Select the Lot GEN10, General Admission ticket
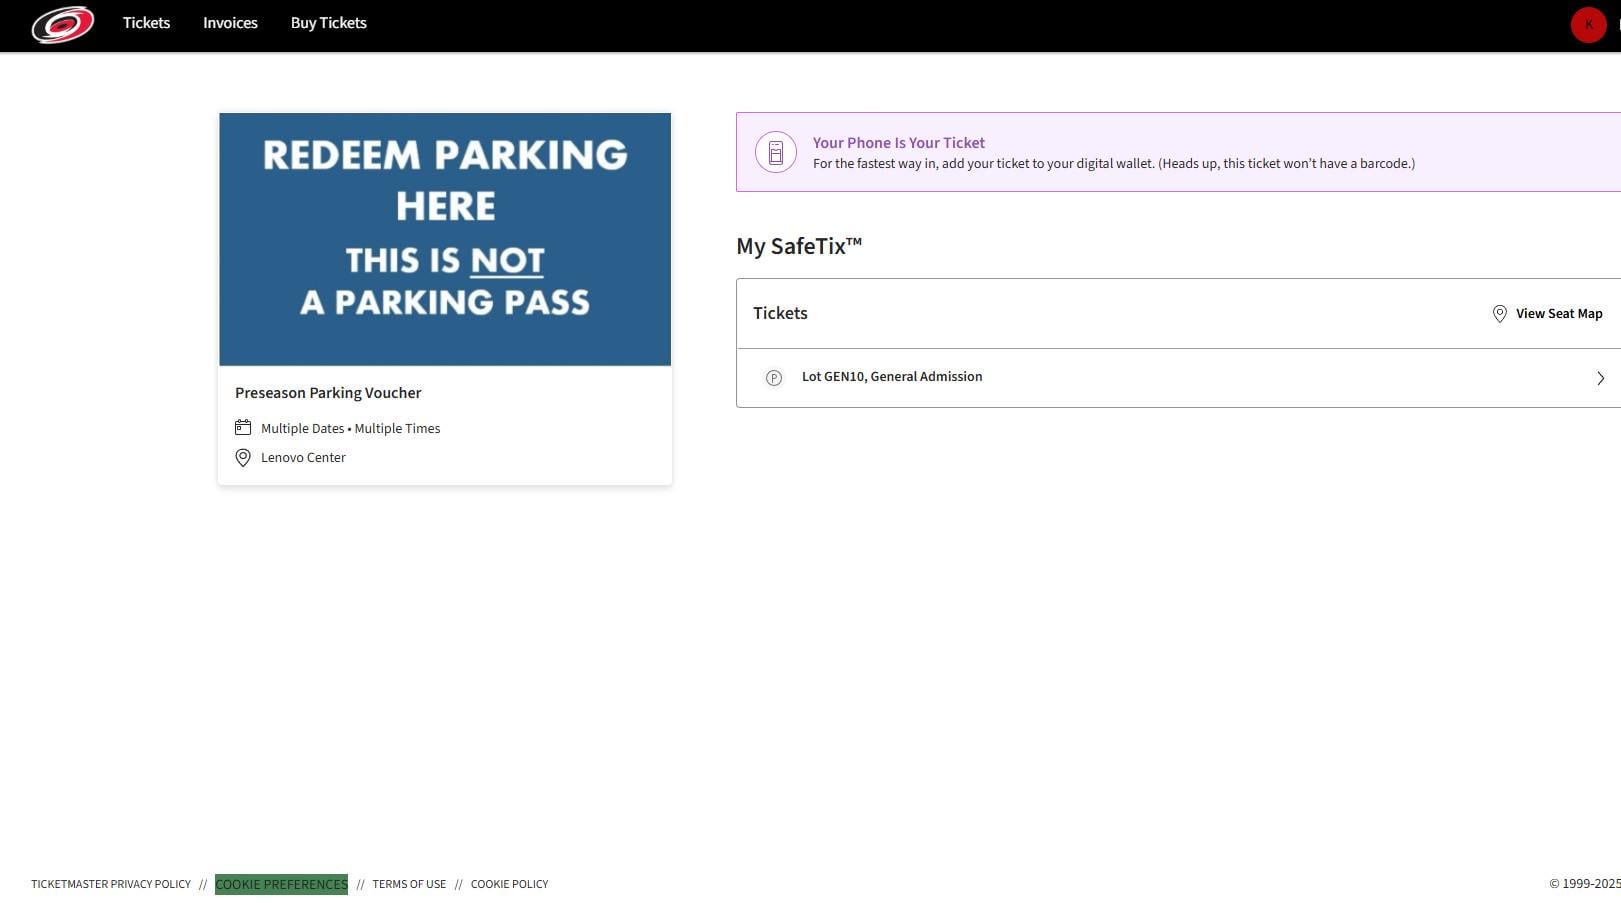Image resolution: width=1621 pixels, height=904 pixels. [891, 376]
